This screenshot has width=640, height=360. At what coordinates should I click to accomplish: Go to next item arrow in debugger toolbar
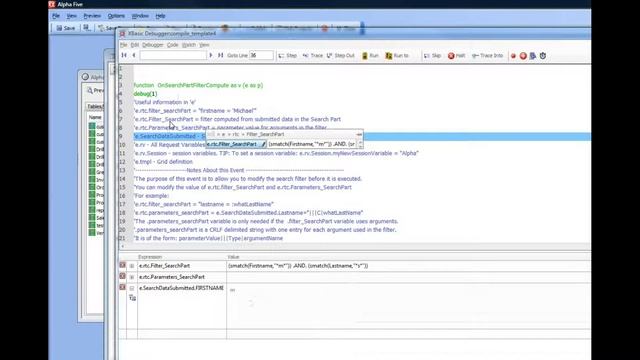211,56
